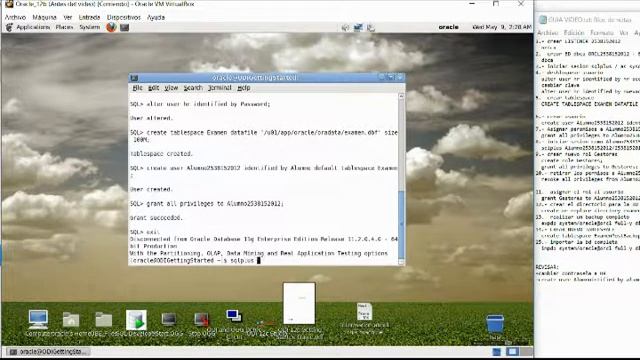Open the OBE_Files folder on desktop

tap(104, 320)
